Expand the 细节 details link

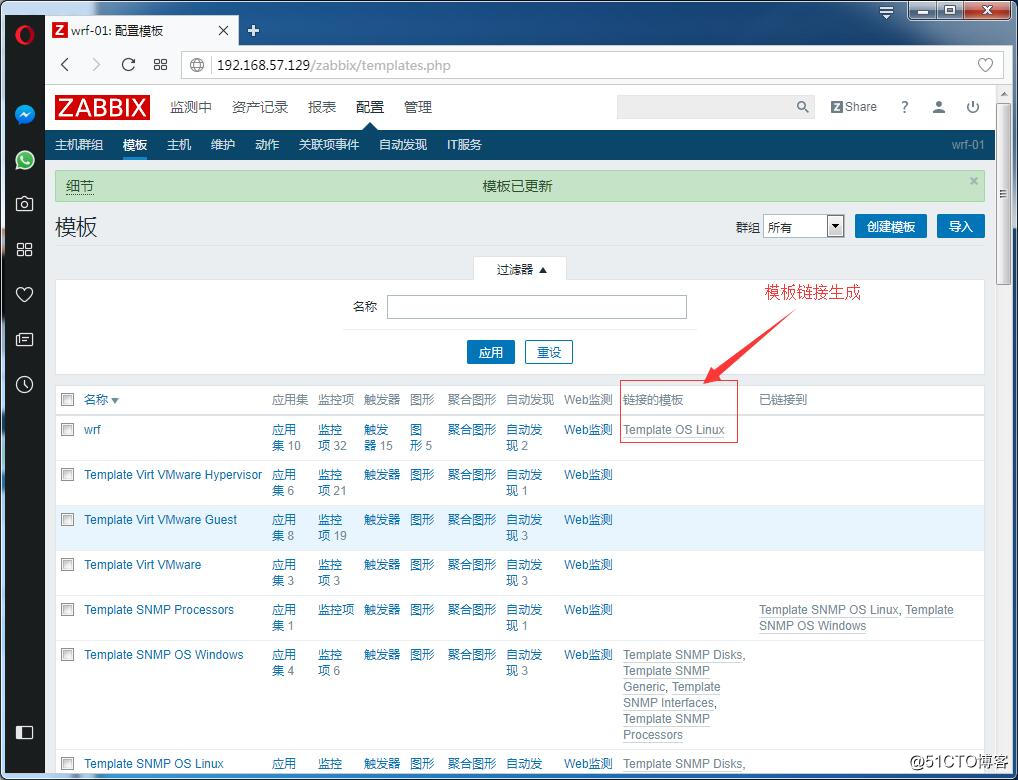pyautogui.click(x=80, y=186)
